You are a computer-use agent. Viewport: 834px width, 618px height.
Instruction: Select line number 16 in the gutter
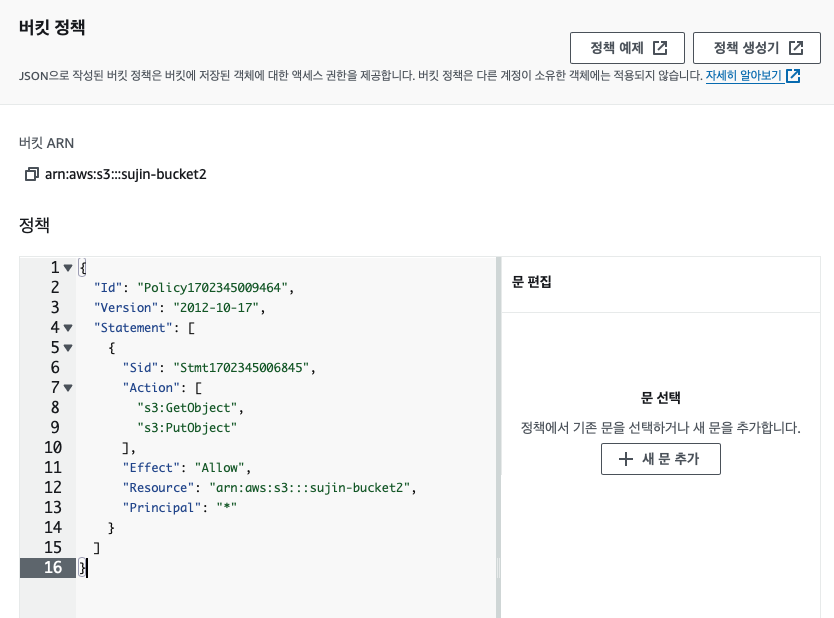click(x=53, y=567)
